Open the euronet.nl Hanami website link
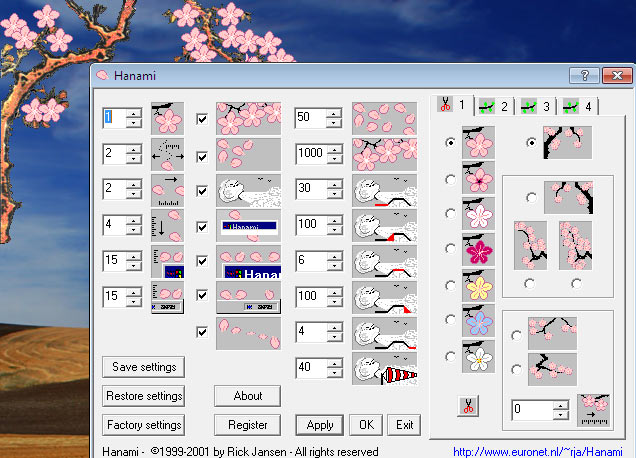The image size is (636, 458). coord(537,452)
